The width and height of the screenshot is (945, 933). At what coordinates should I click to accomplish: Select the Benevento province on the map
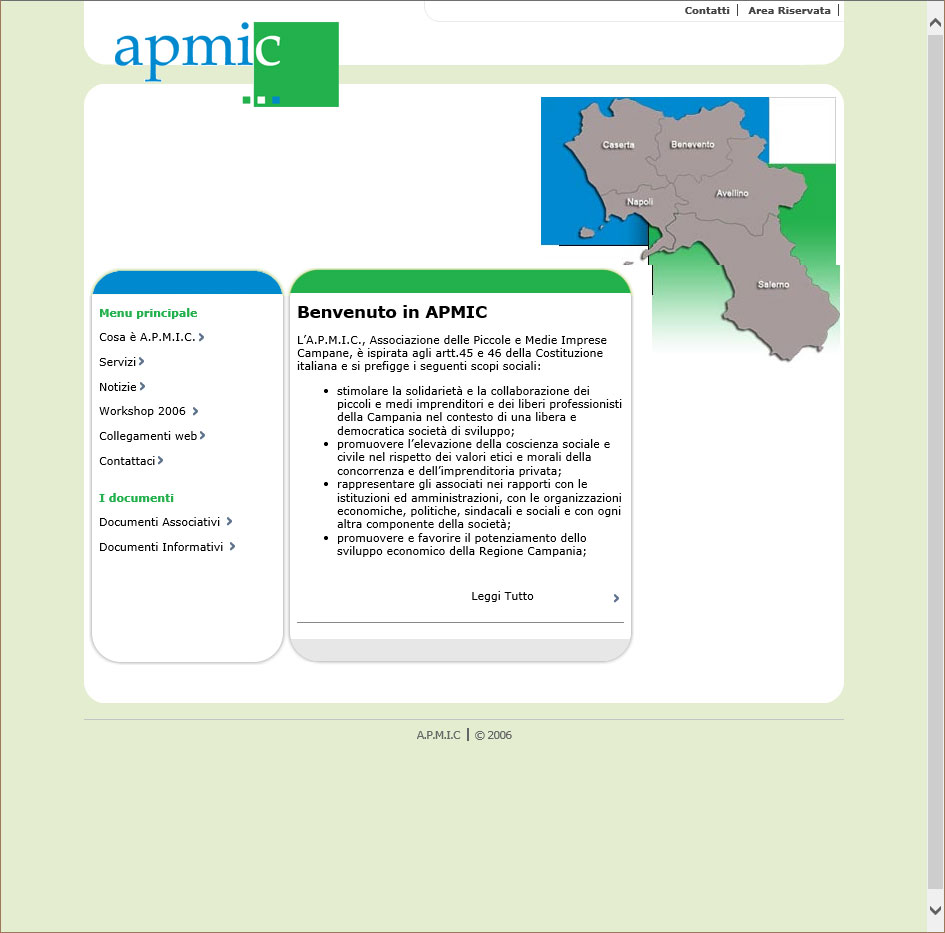pyautogui.click(x=692, y=144)
